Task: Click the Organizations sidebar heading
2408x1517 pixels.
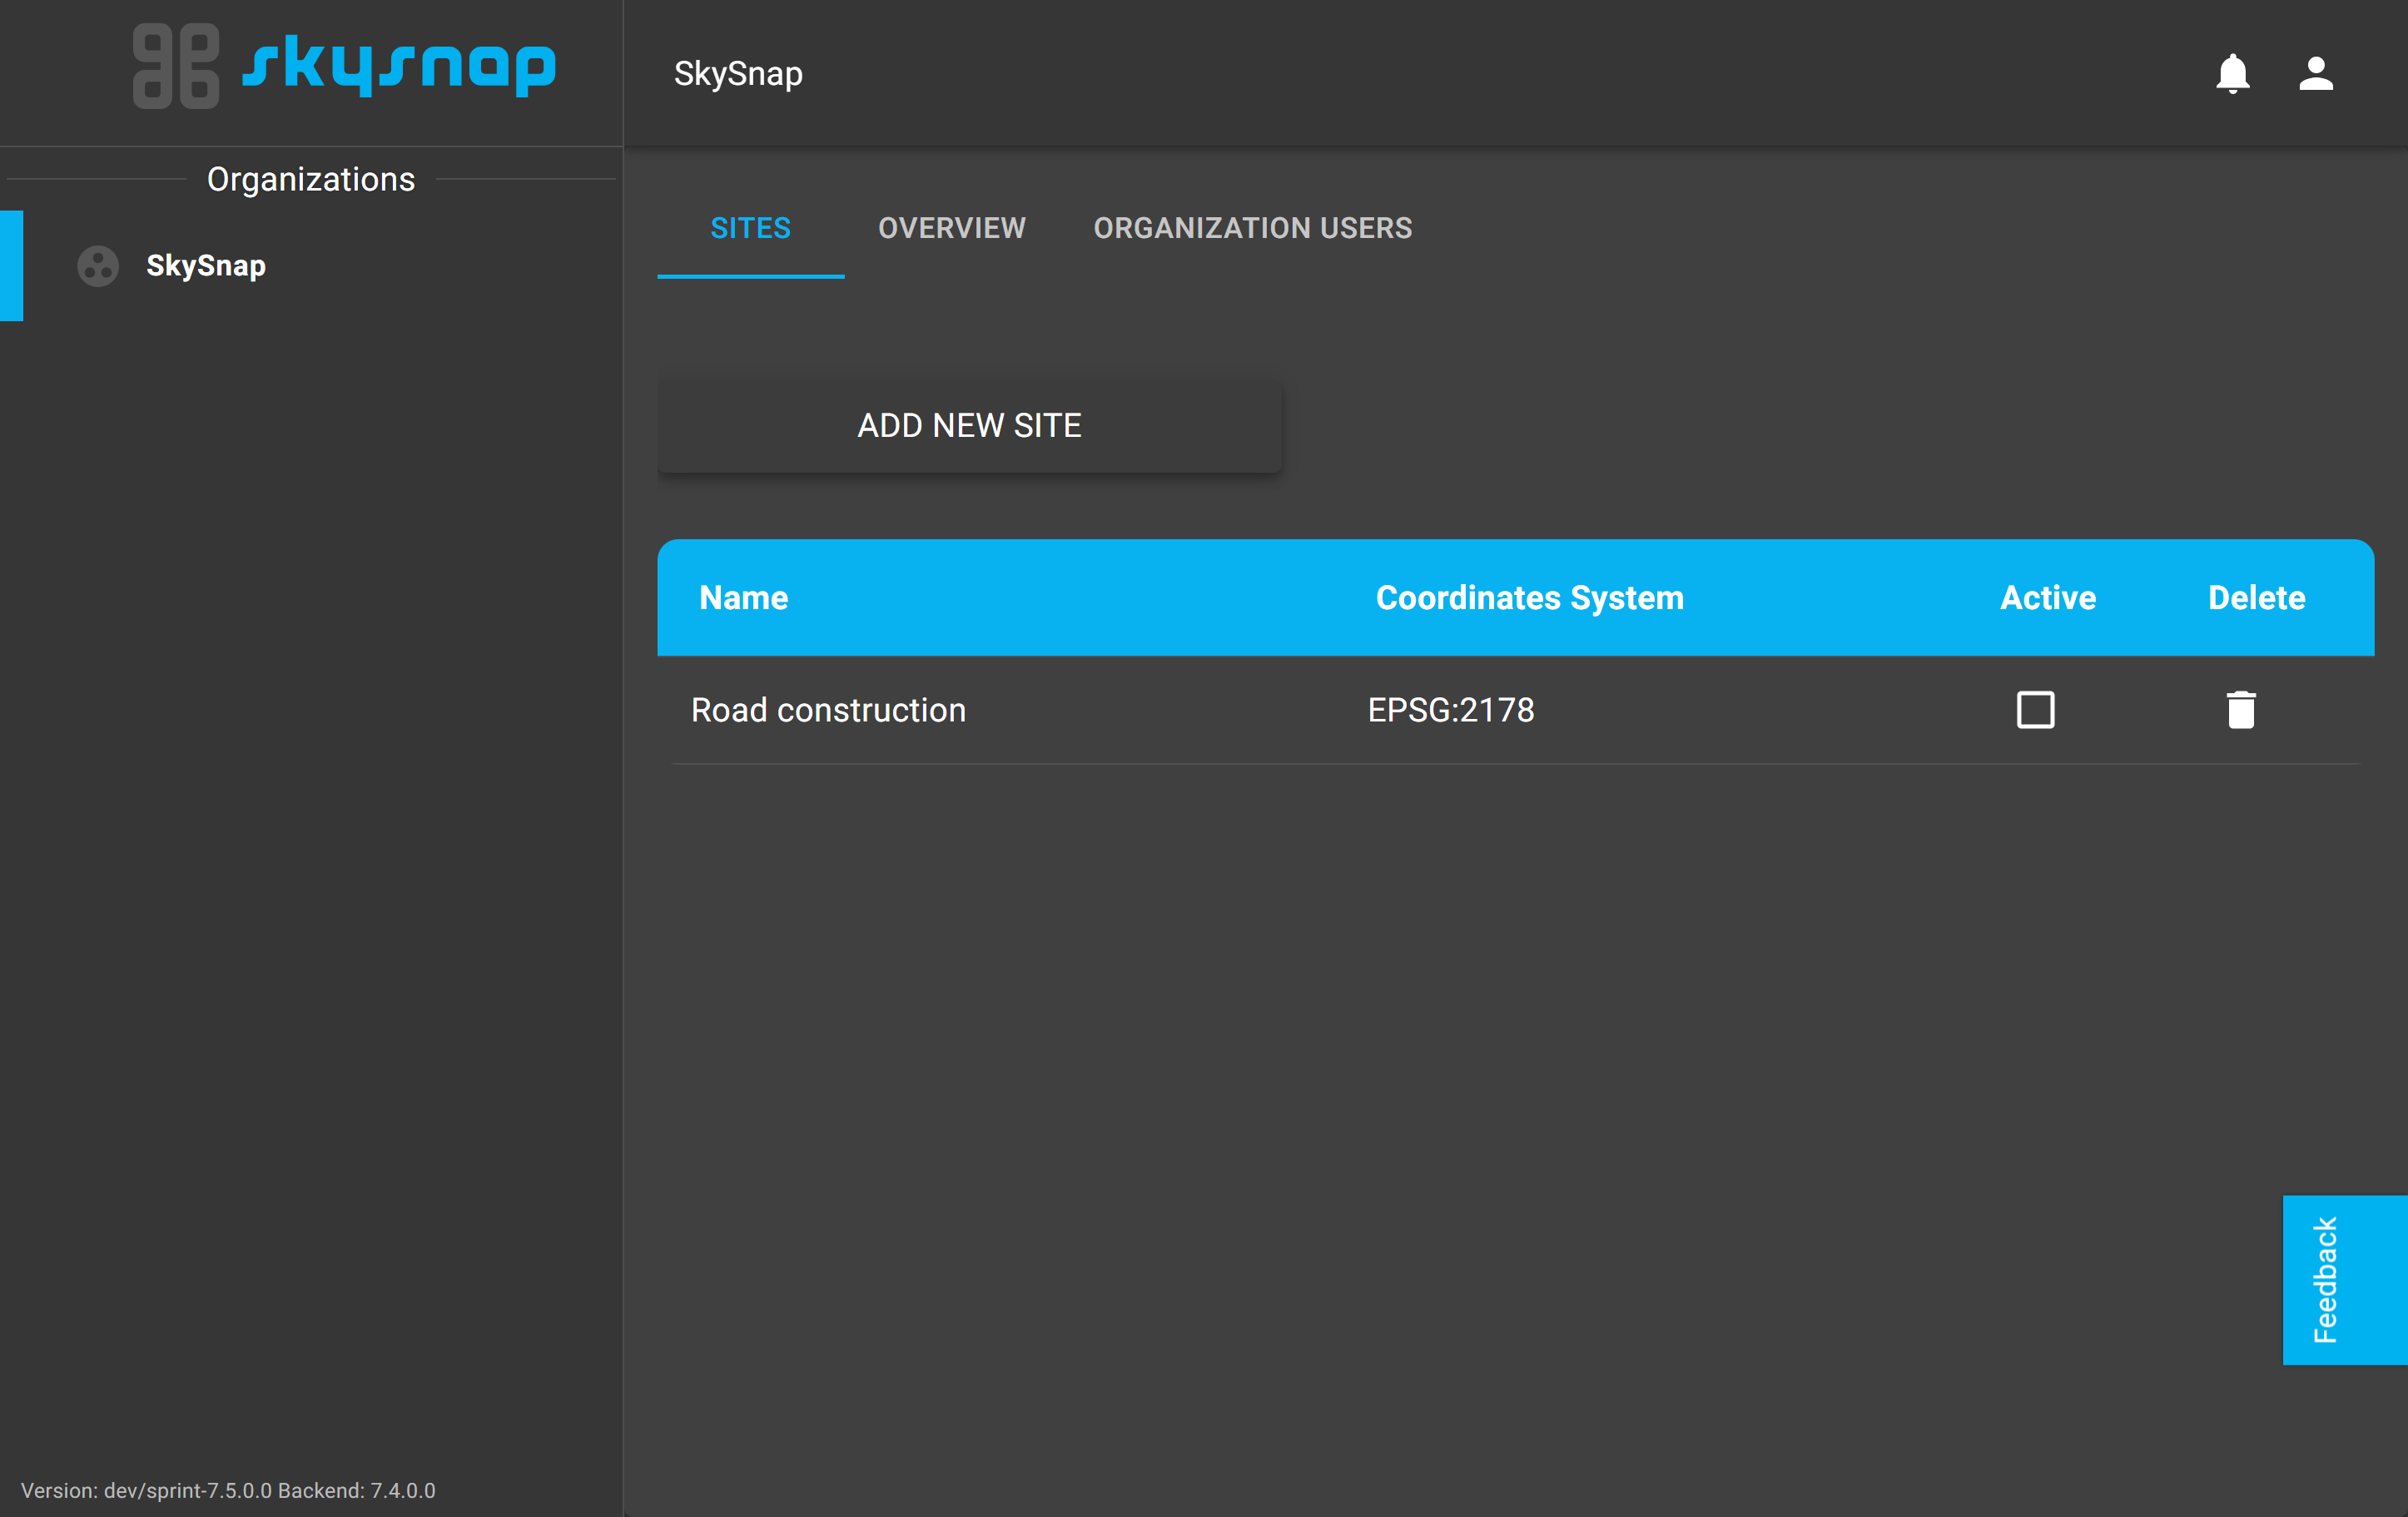Action: tap(311, 179)
